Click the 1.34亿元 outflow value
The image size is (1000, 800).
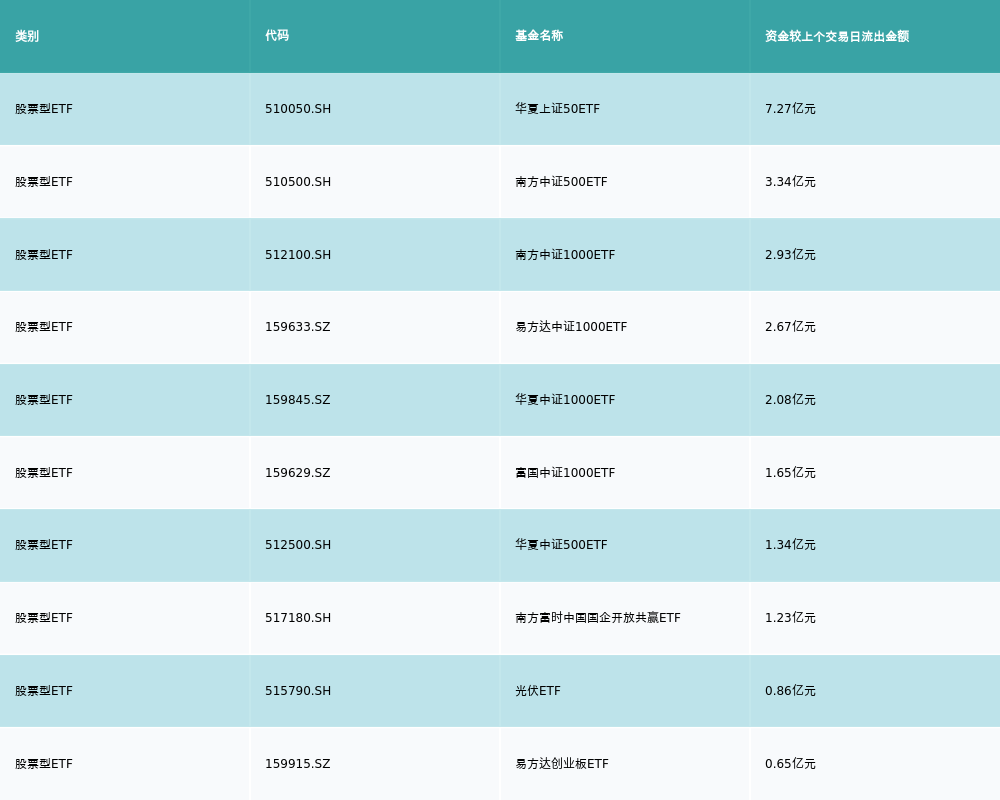pyautogui.click(x=790, y=545)
